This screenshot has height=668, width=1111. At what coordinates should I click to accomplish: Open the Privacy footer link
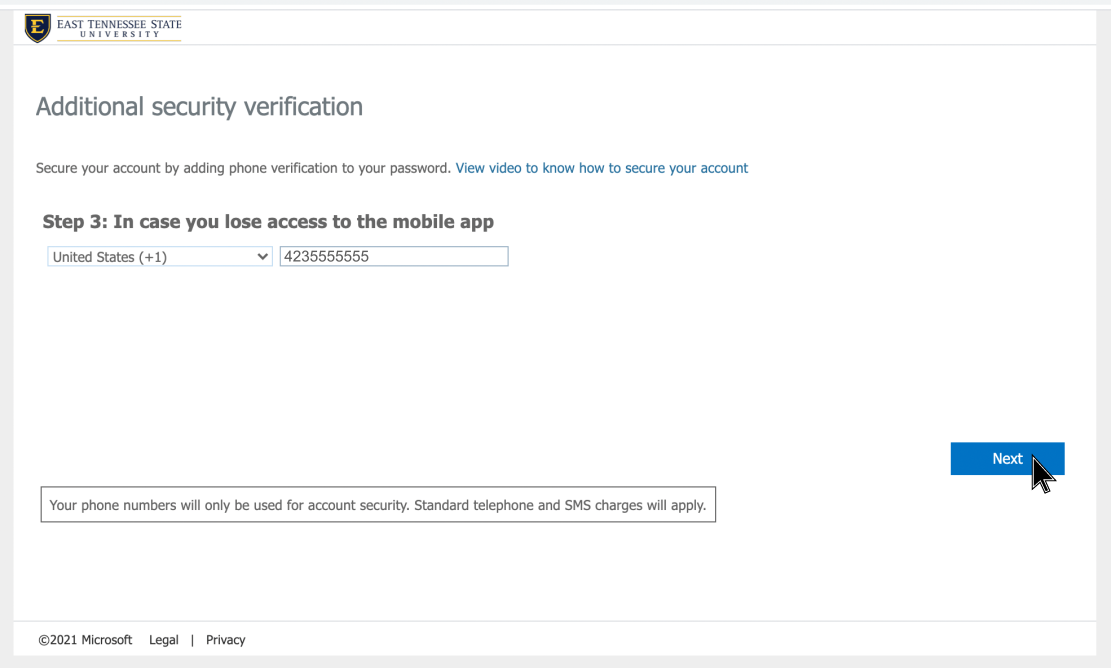pyautogui.click(x=225, y=640)
